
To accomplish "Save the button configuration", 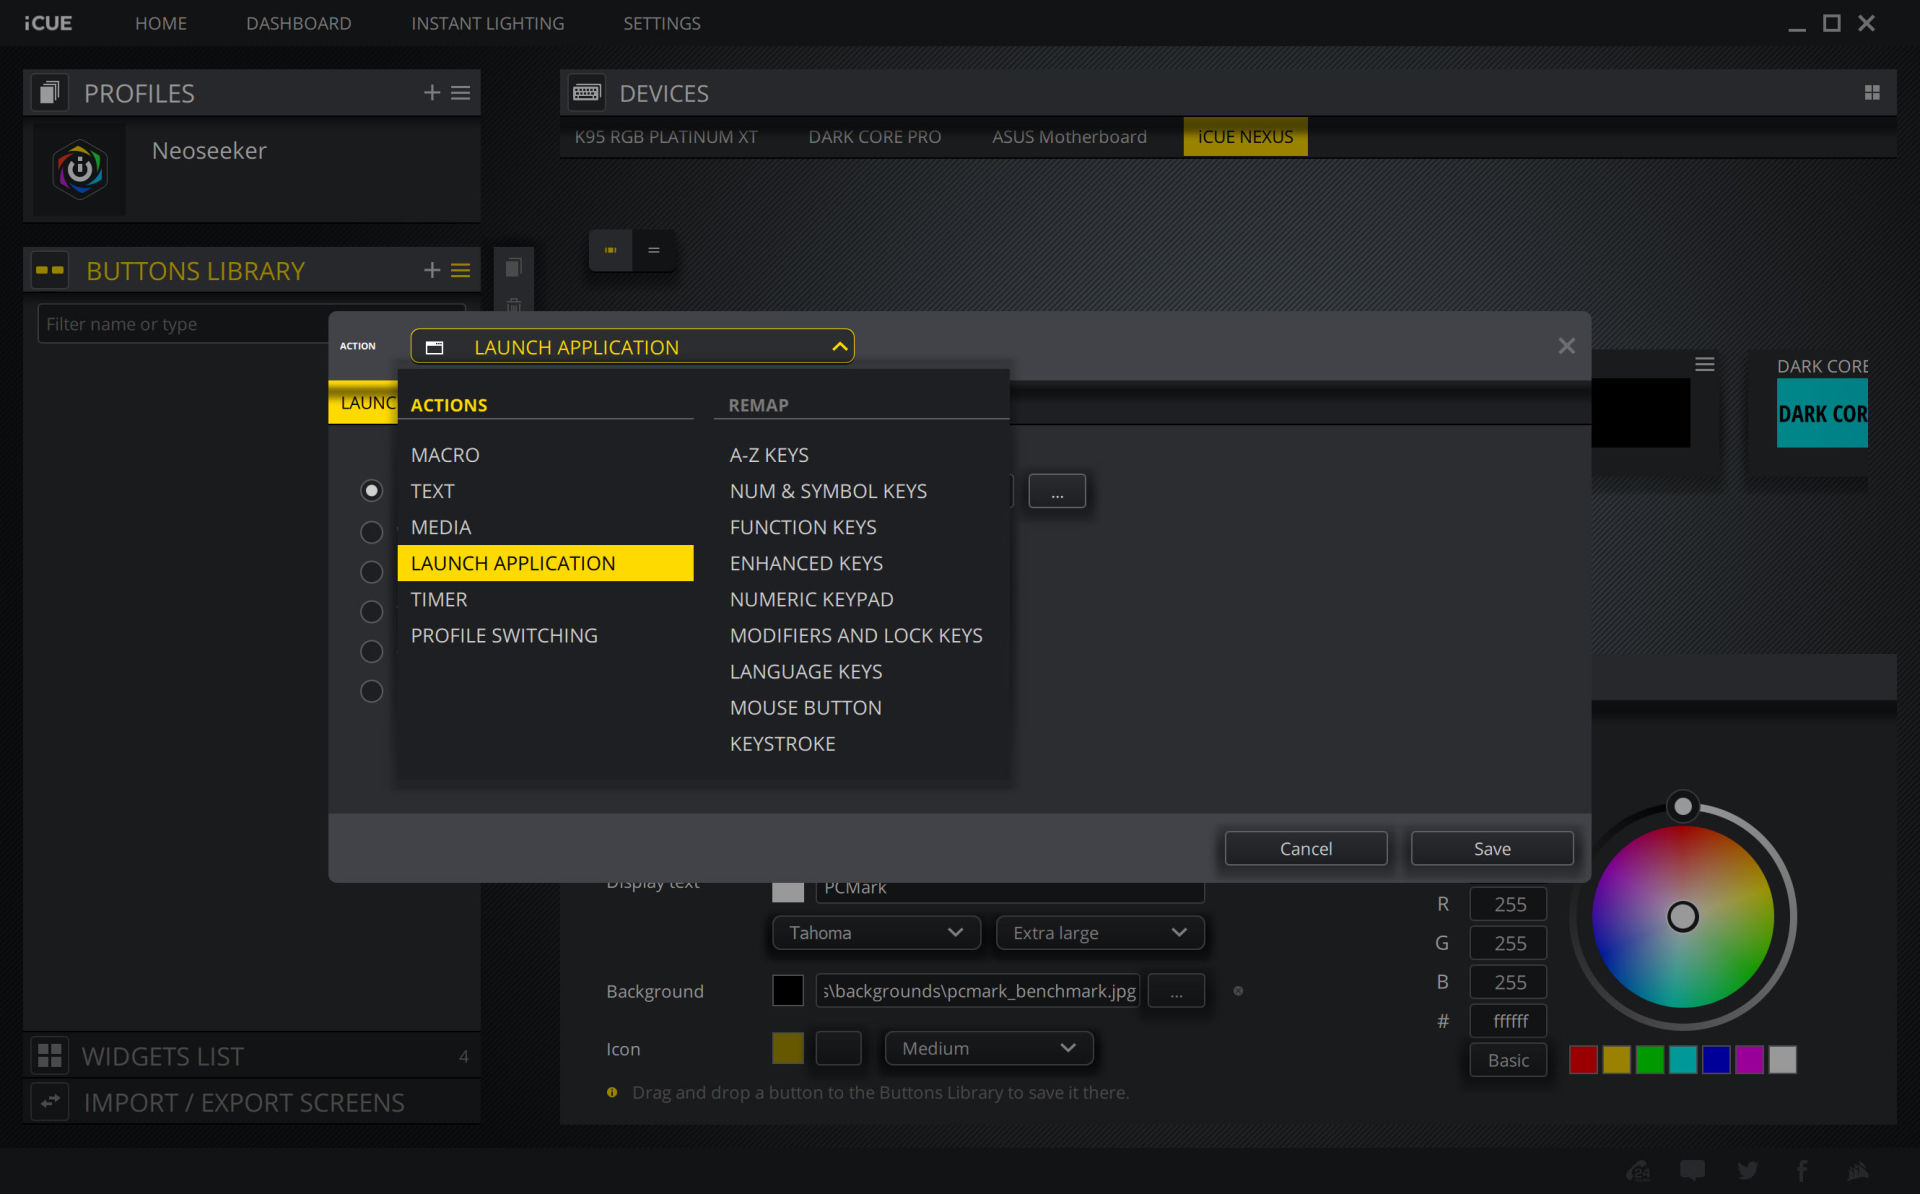I will [x=1491, y=847].
